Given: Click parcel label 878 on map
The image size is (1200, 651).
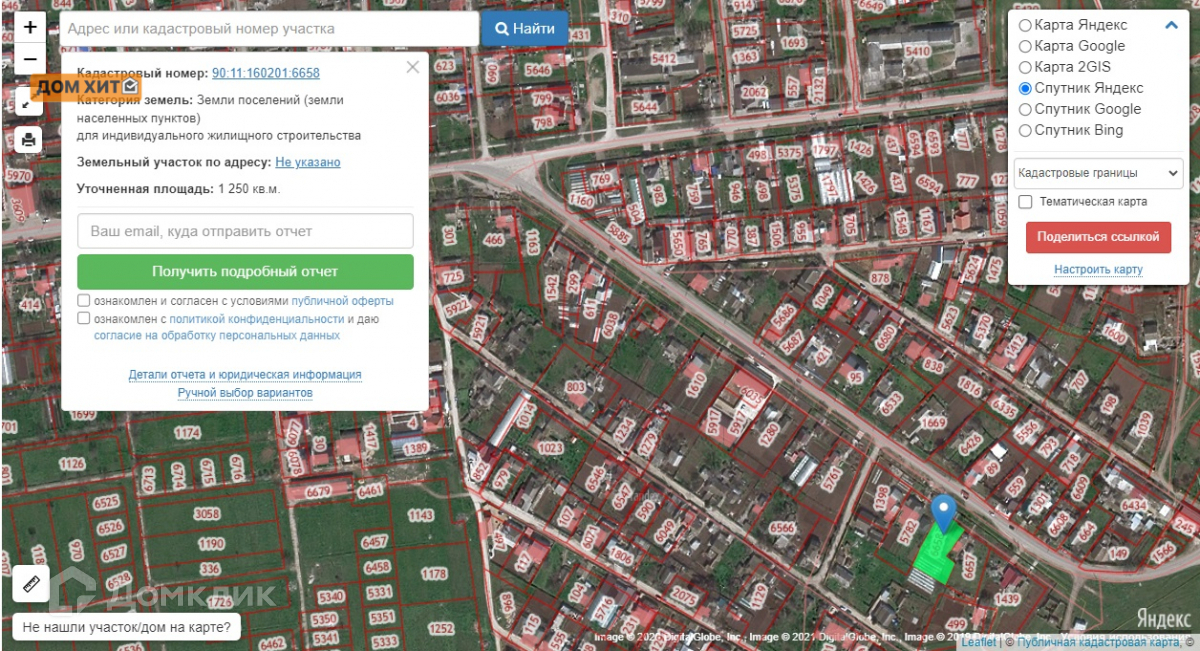Looking at the screenshot, I should point(880,277).
